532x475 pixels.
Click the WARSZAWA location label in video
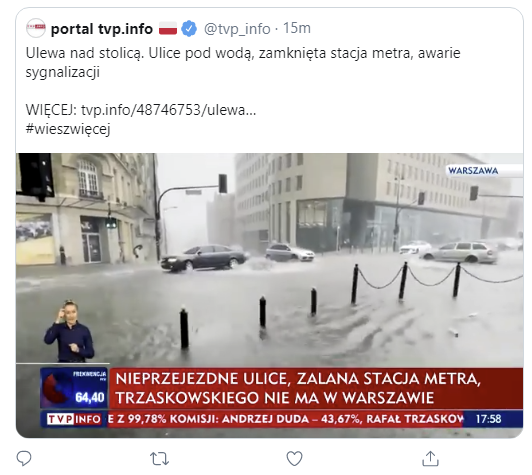pos(473,171)
